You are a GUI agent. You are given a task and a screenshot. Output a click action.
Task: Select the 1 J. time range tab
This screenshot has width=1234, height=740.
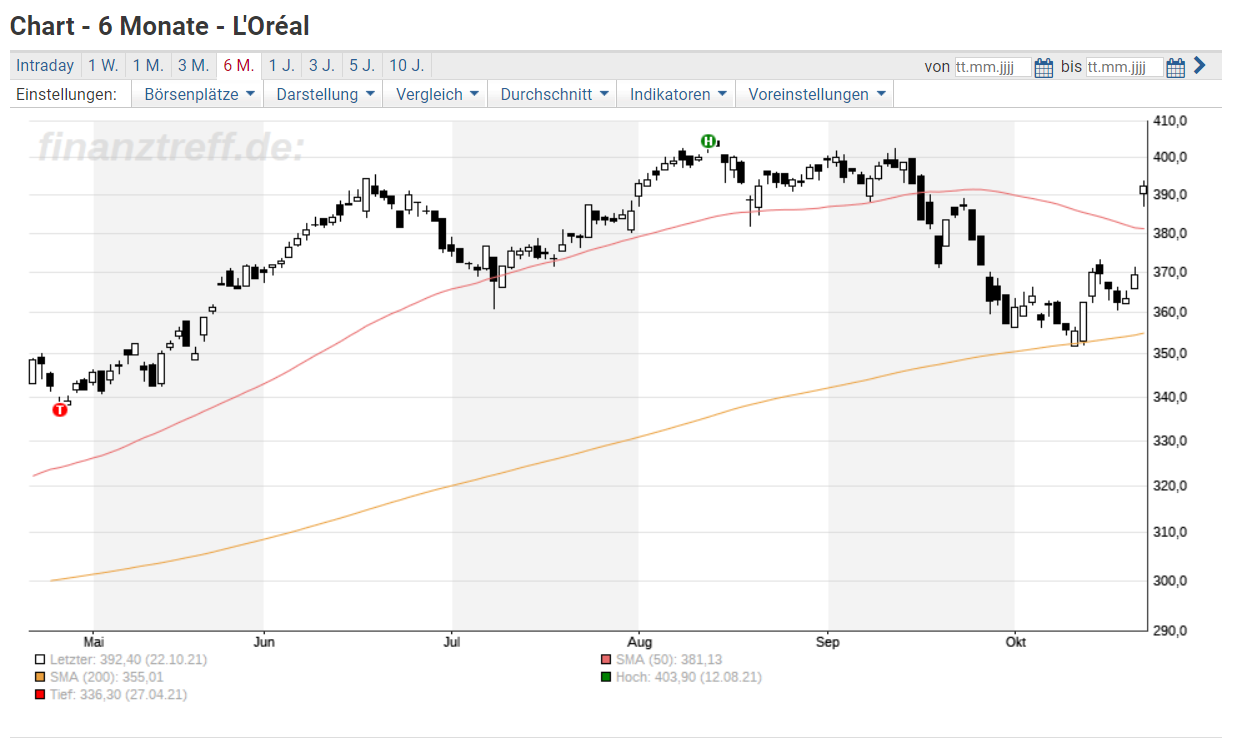281,66
